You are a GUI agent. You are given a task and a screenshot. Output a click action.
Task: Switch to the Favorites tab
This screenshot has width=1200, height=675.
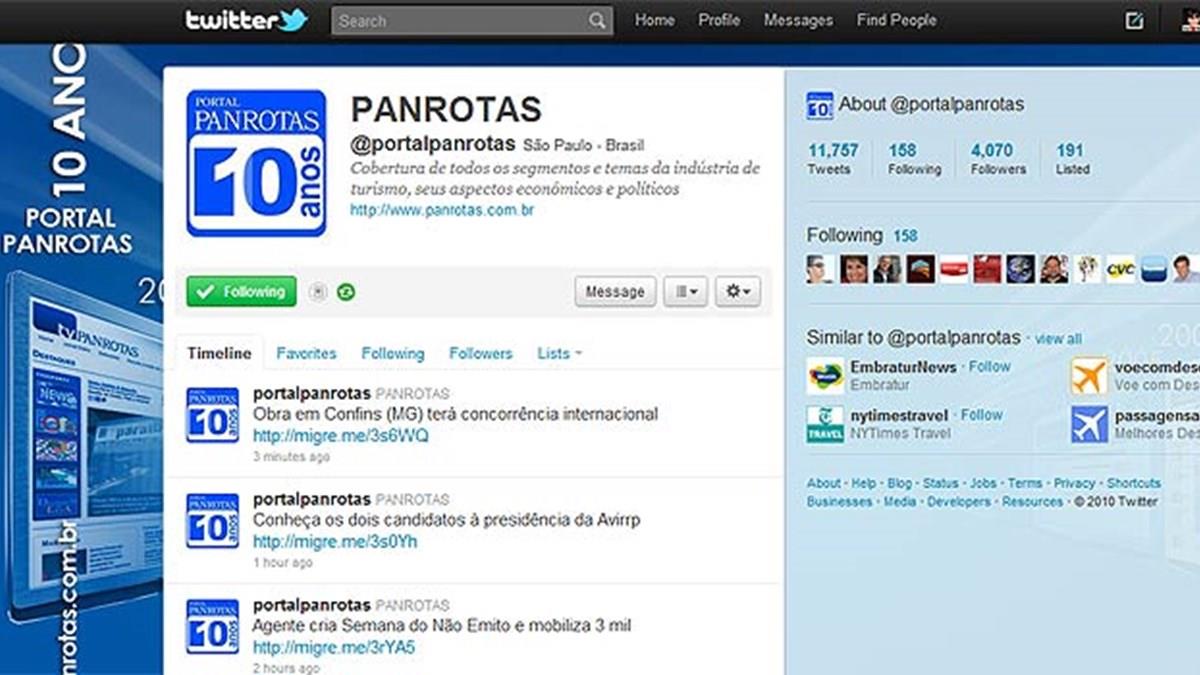(x=306, y=353)
